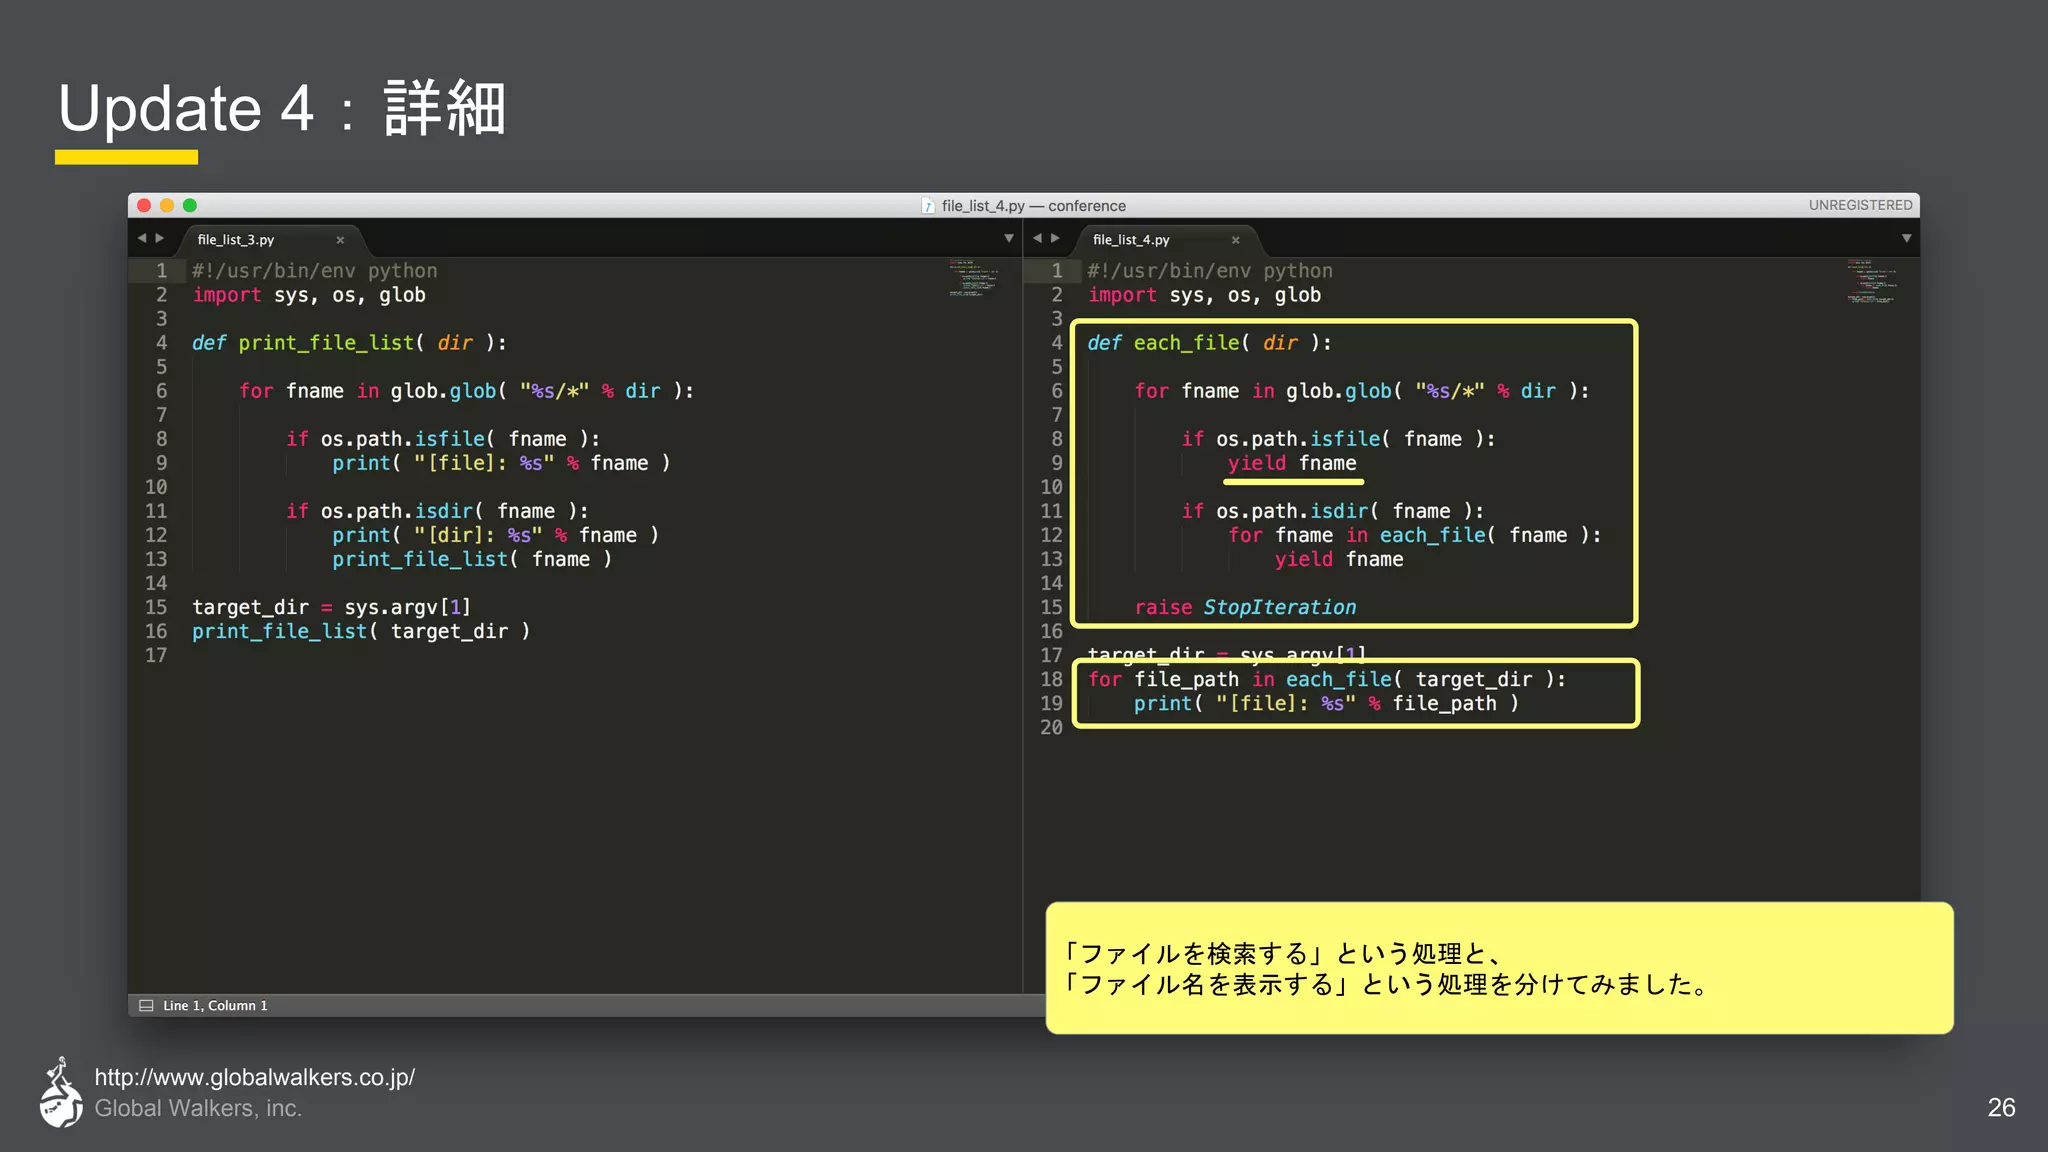
Task: Click the Line 1, Column 1 status text
Action: coord(215,1005)
